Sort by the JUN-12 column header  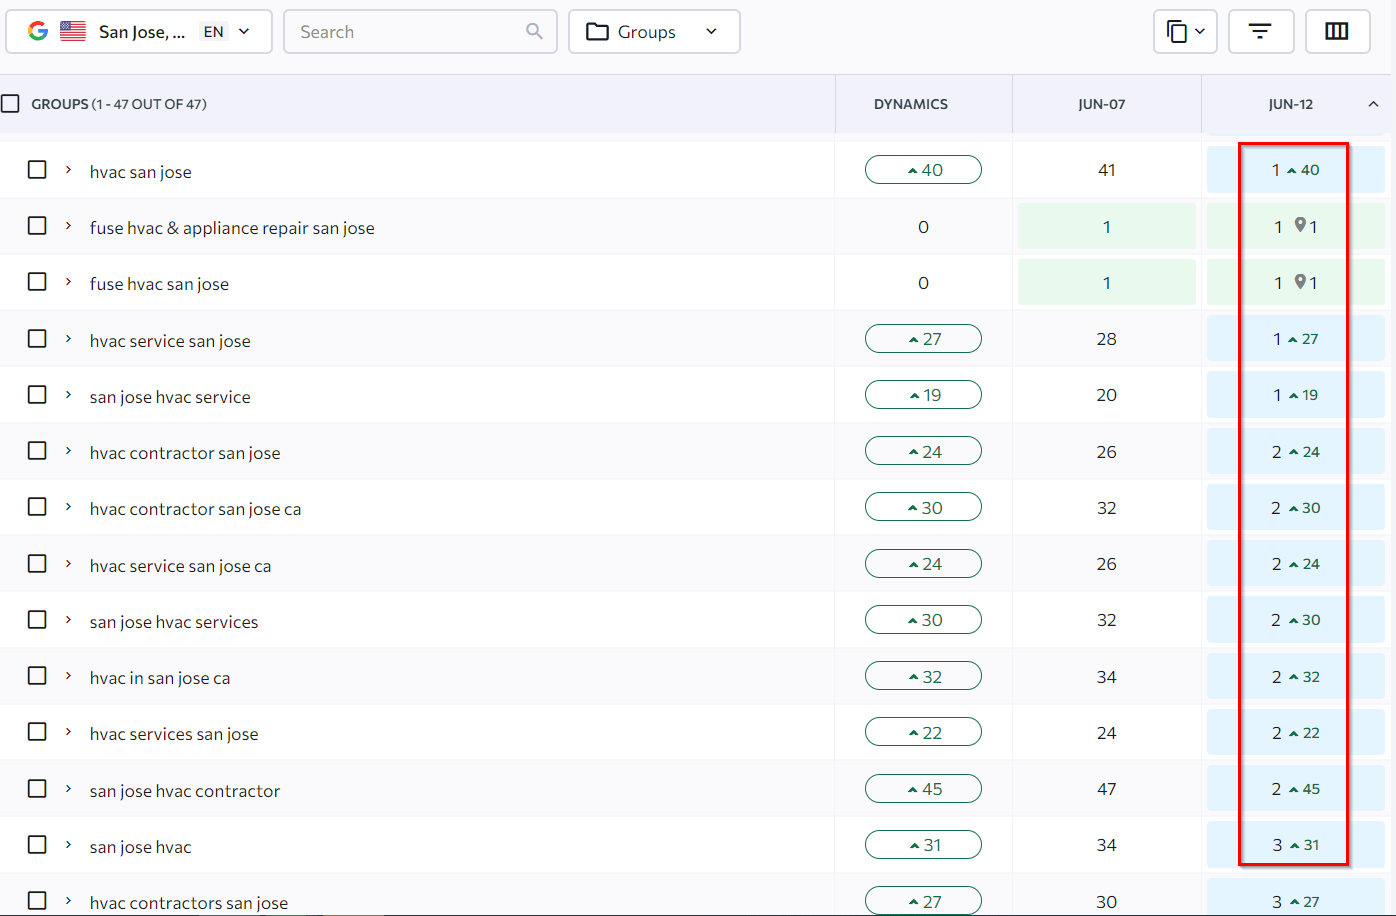pyautogui.click(x=1290, y=104)
